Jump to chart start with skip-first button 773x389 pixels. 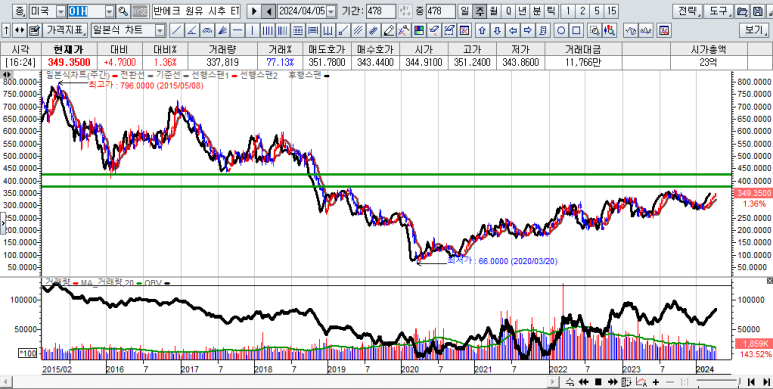(x=751, y=382)
